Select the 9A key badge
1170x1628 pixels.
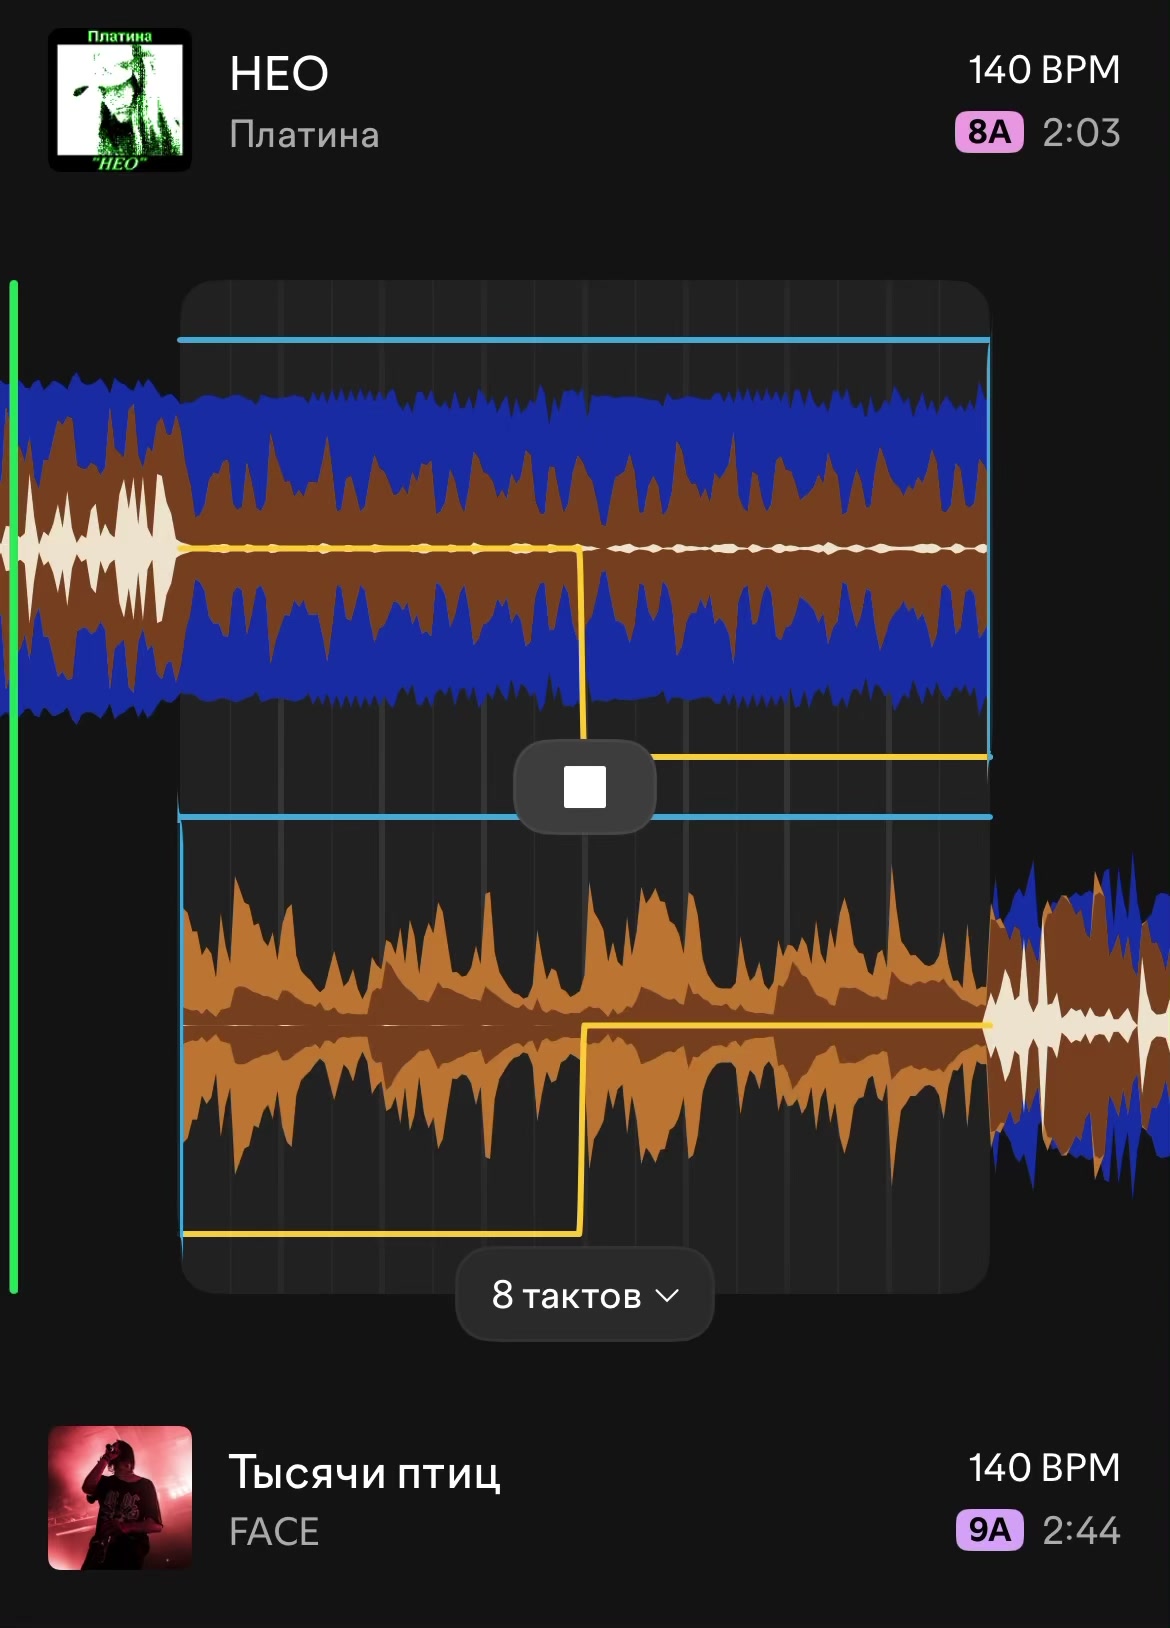pos(989,1530)
